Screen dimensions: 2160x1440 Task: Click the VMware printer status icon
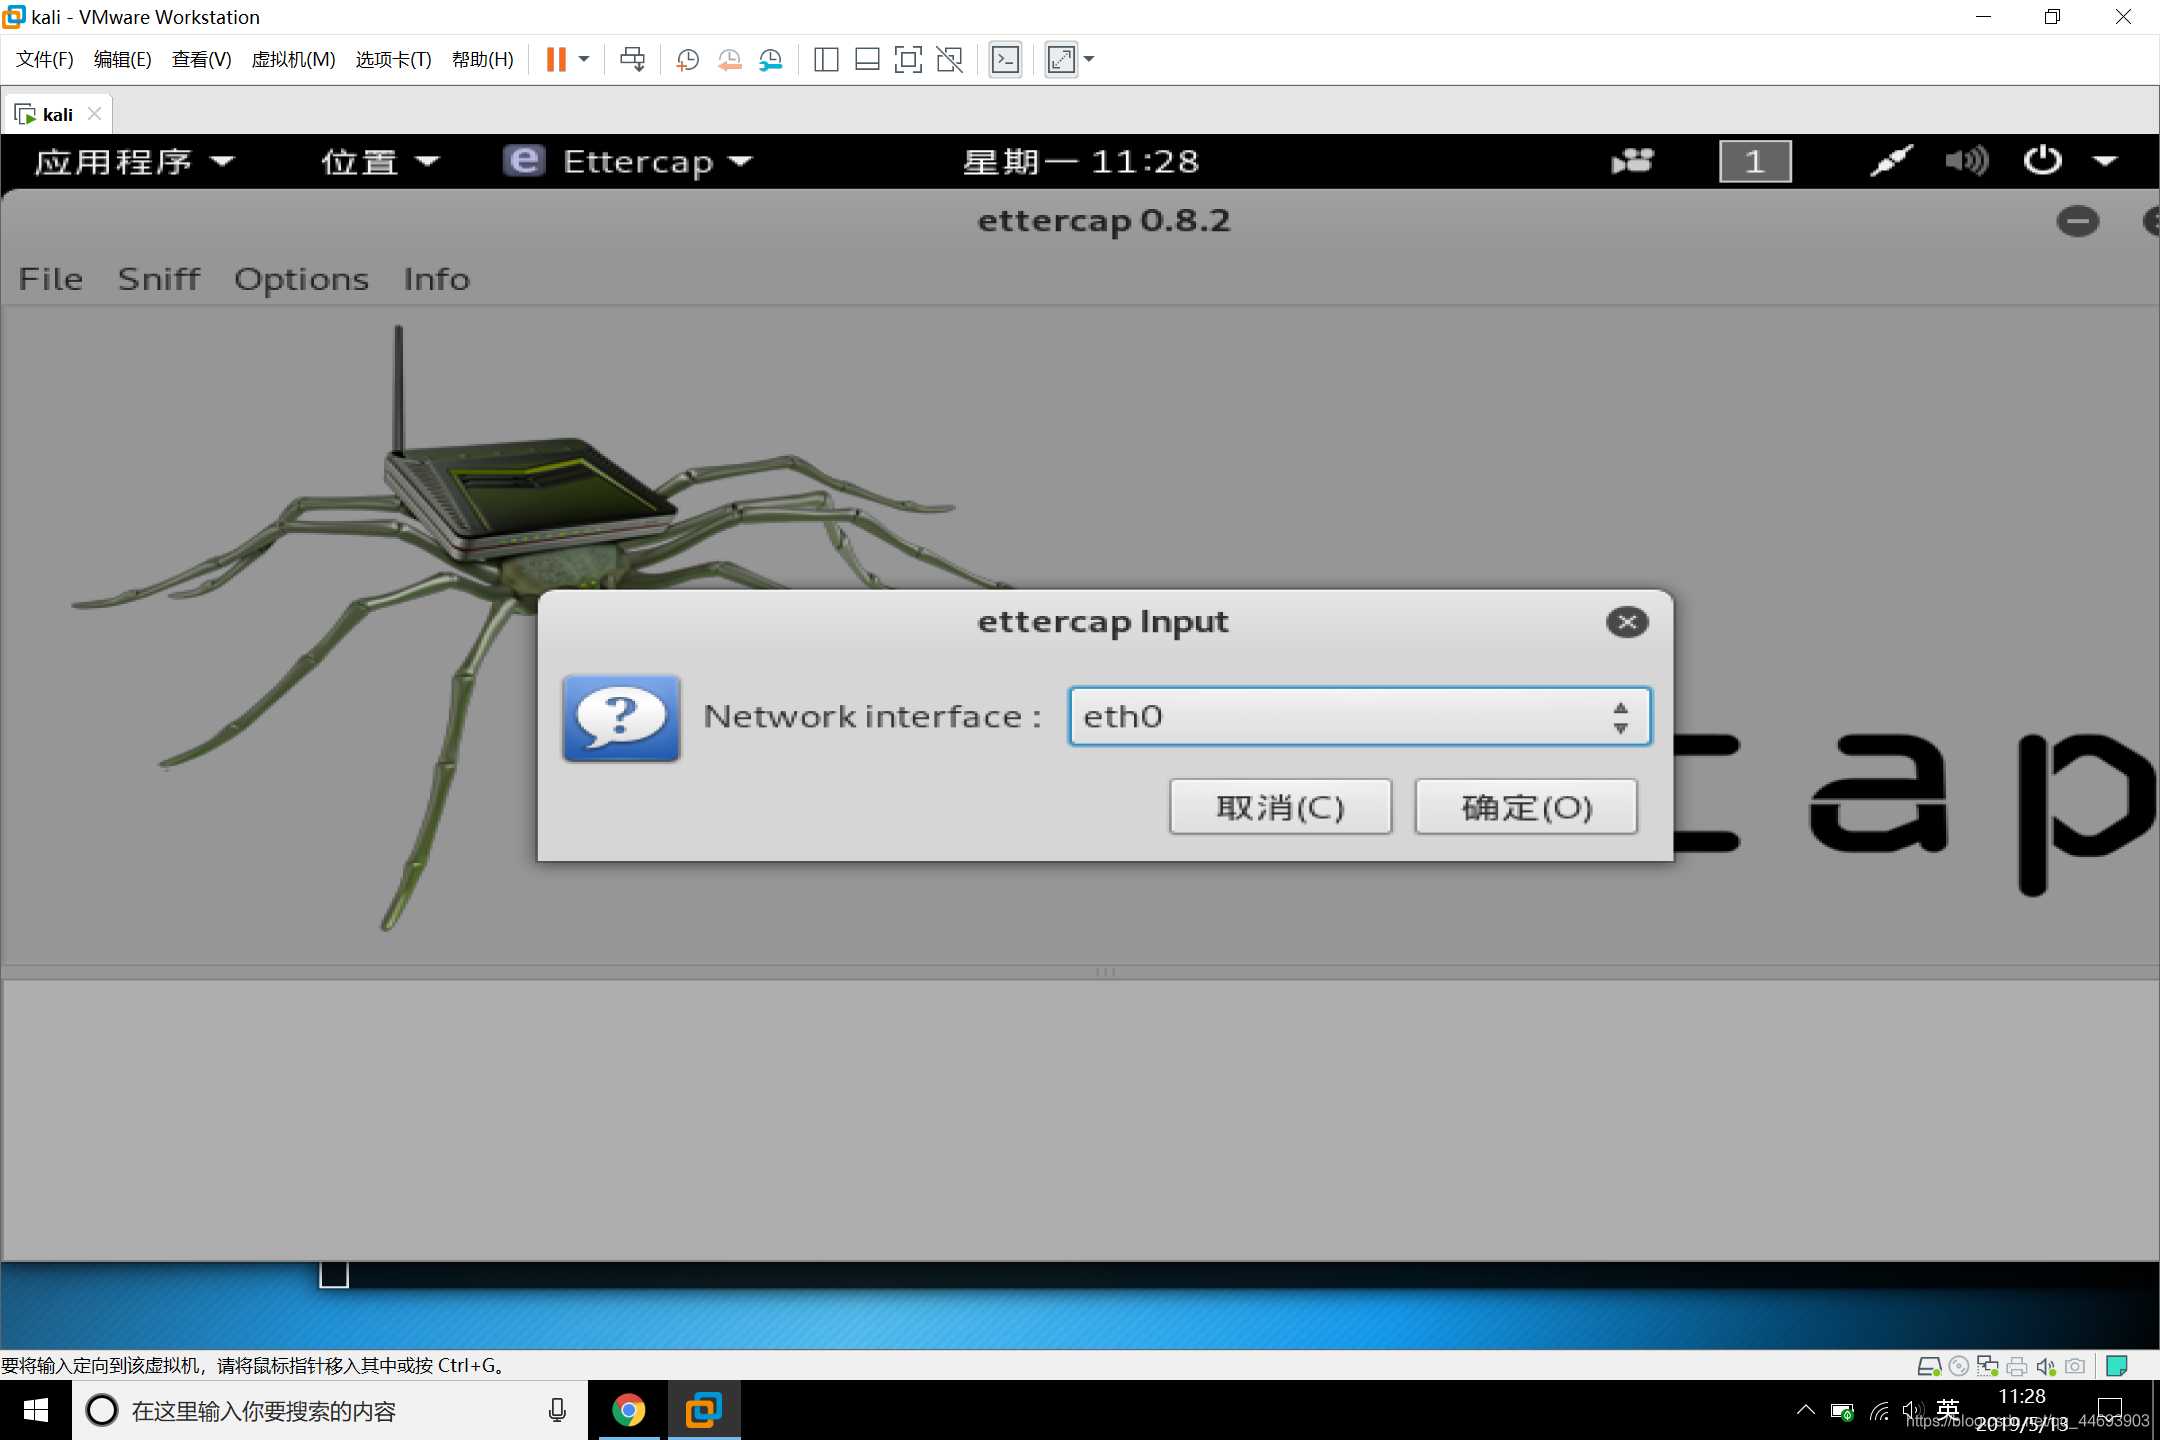click(2017, 1366)
